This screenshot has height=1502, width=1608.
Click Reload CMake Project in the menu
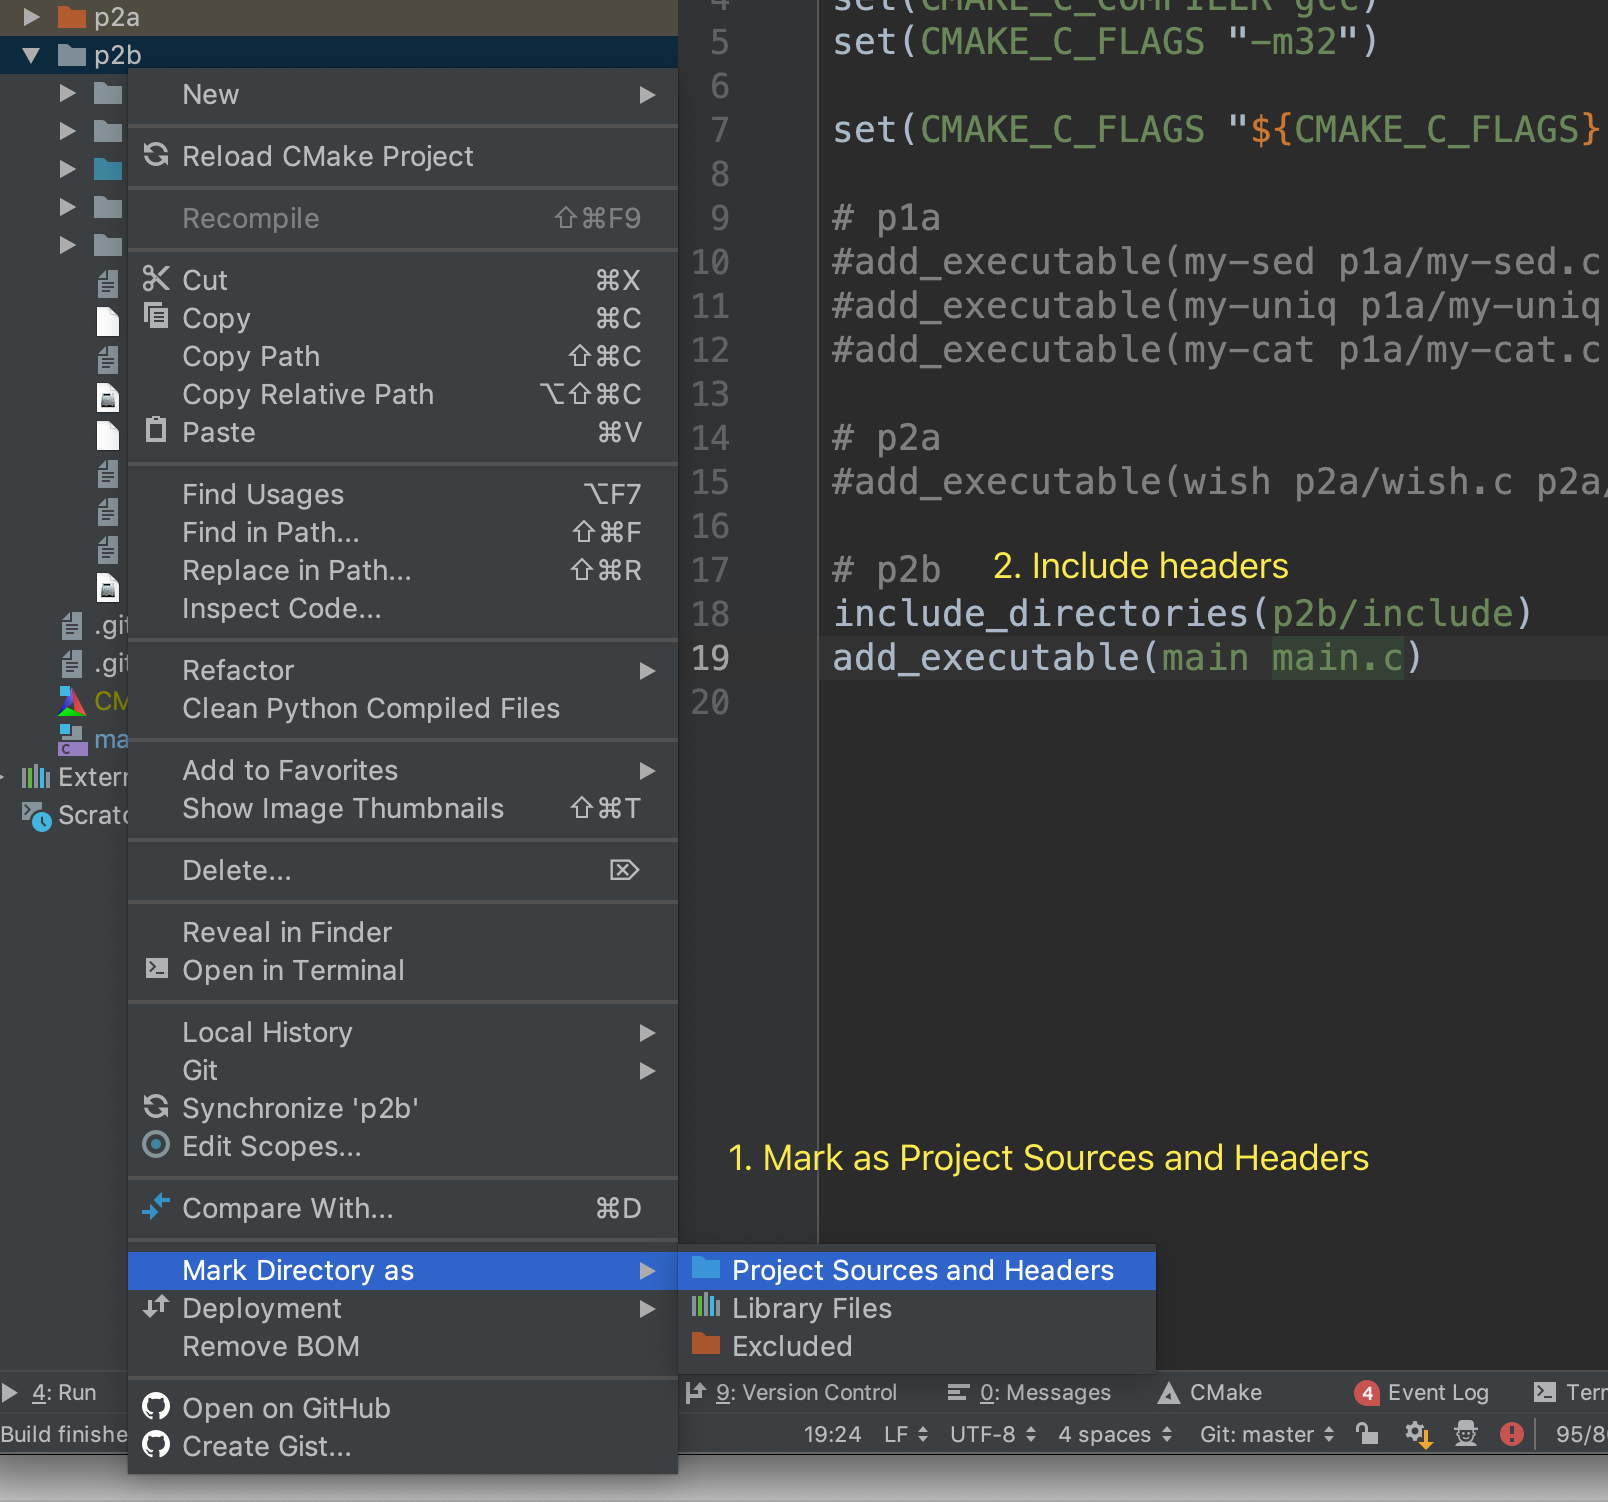tap(327, 156)
